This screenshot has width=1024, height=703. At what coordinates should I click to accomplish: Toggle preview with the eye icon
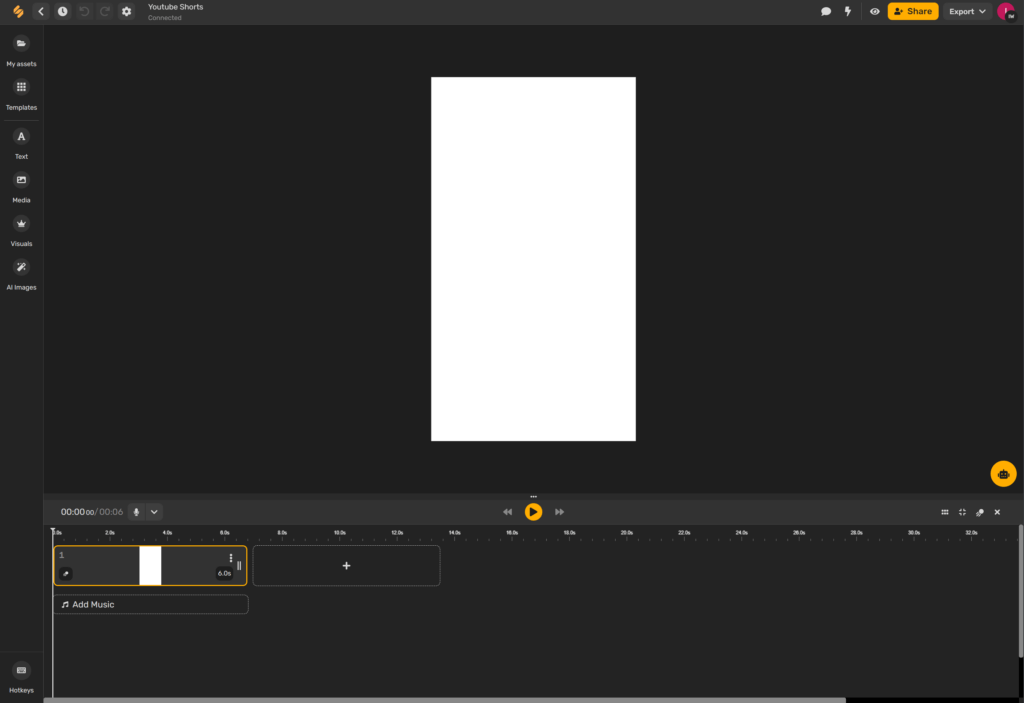(x=874, y=11)
